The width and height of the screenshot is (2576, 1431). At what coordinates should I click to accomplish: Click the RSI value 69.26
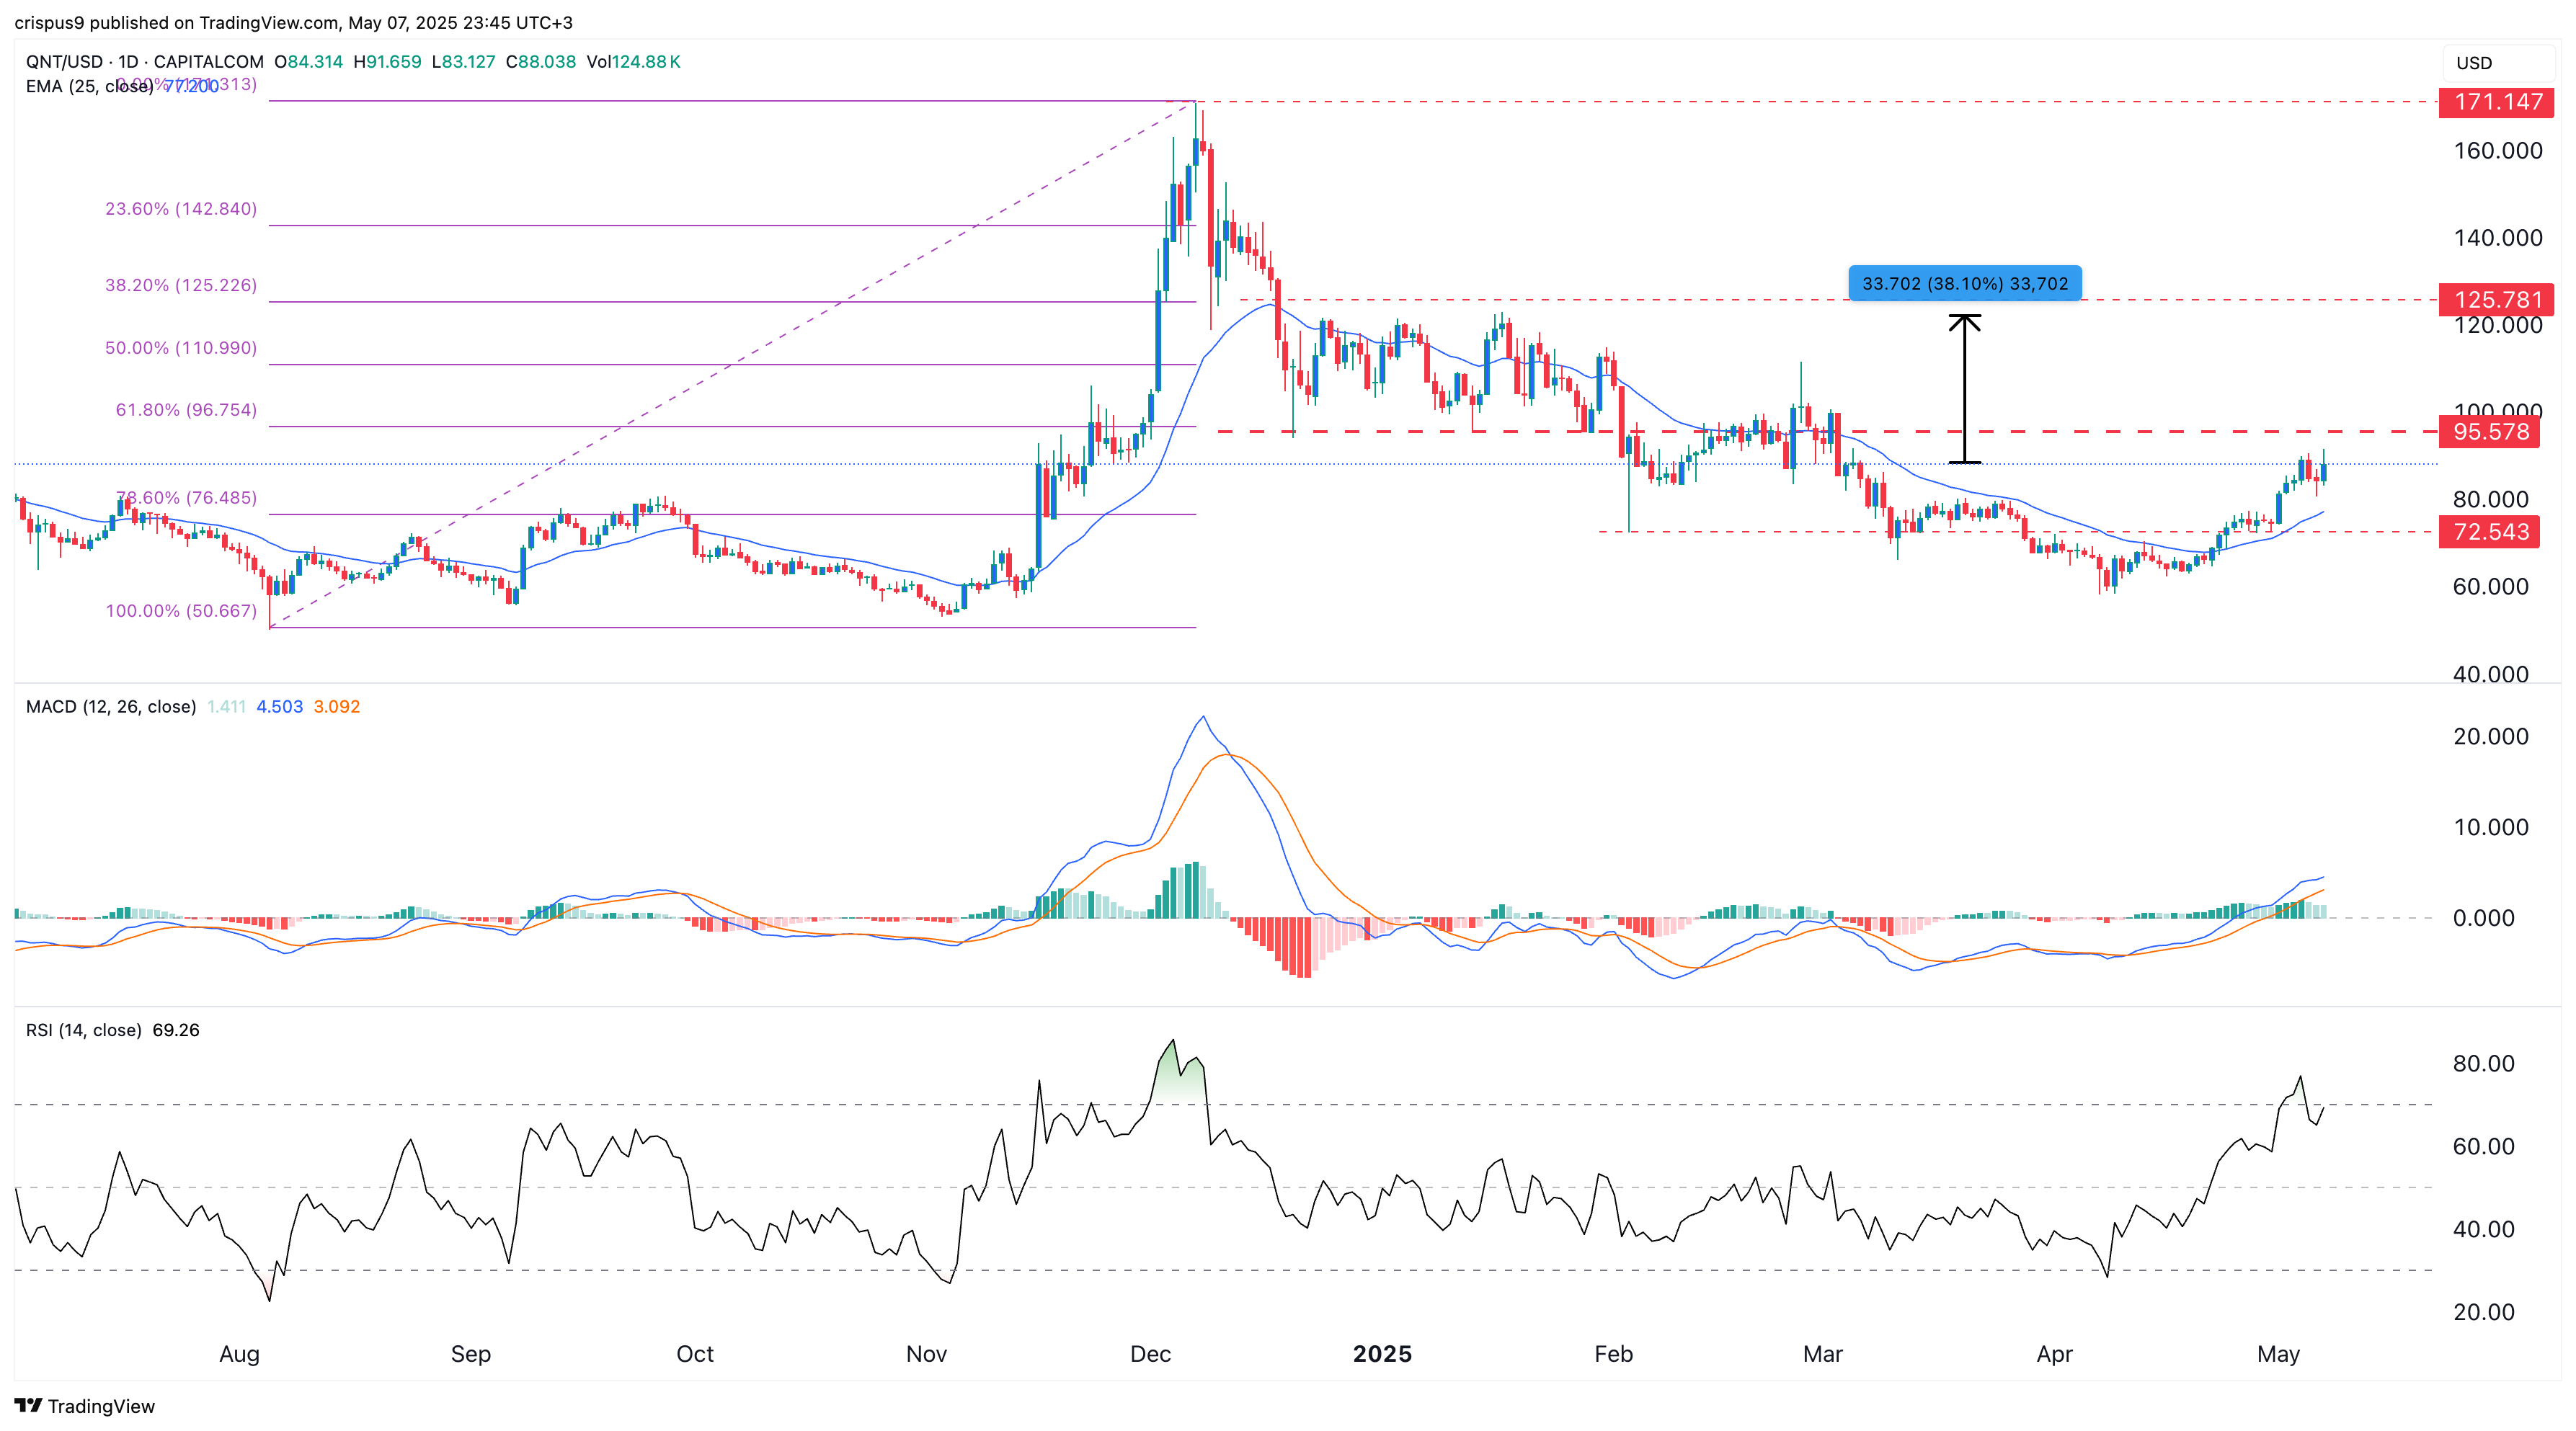tap(176, 1030)
